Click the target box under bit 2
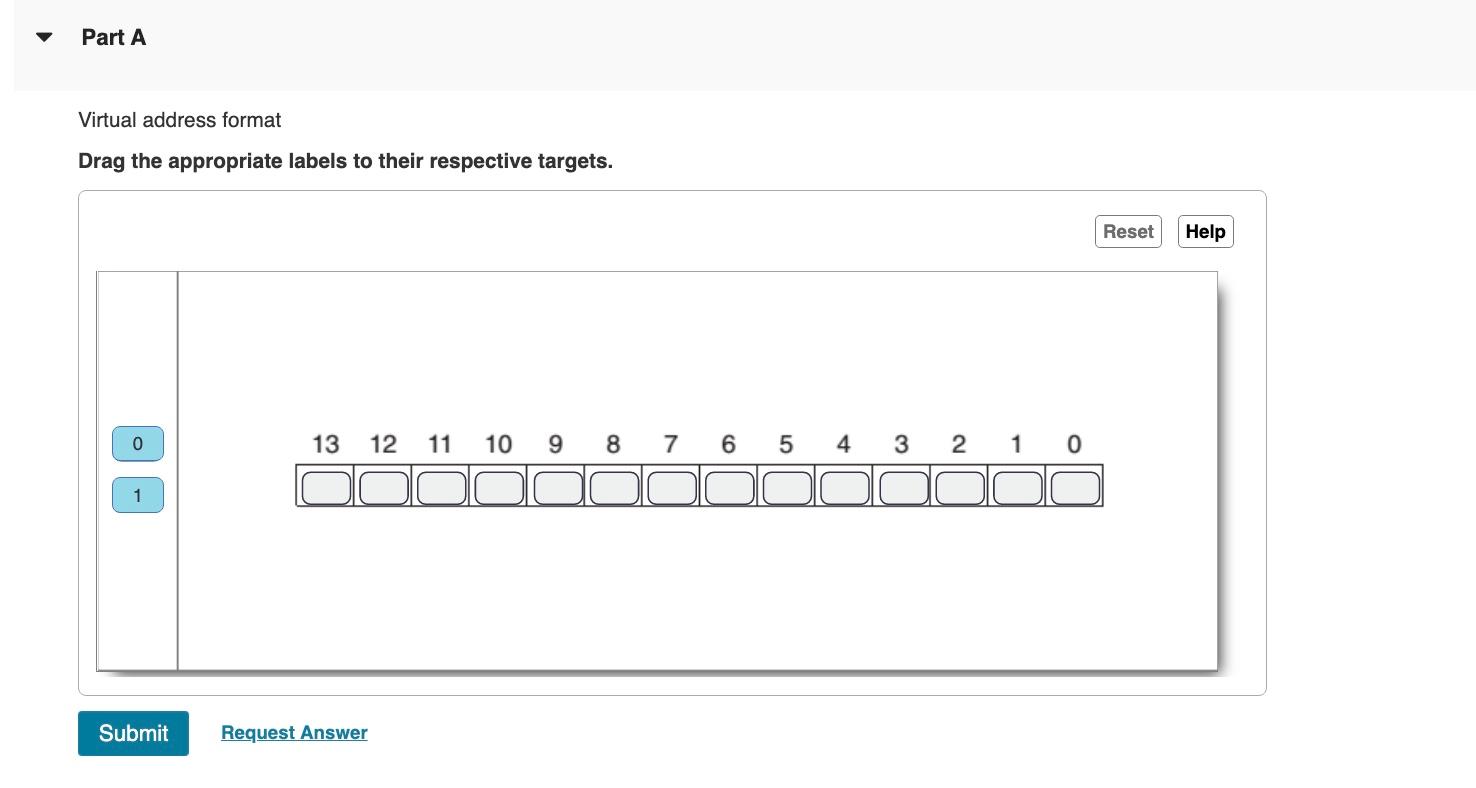Screen dimensions: 1476x788 coord(960,488)
